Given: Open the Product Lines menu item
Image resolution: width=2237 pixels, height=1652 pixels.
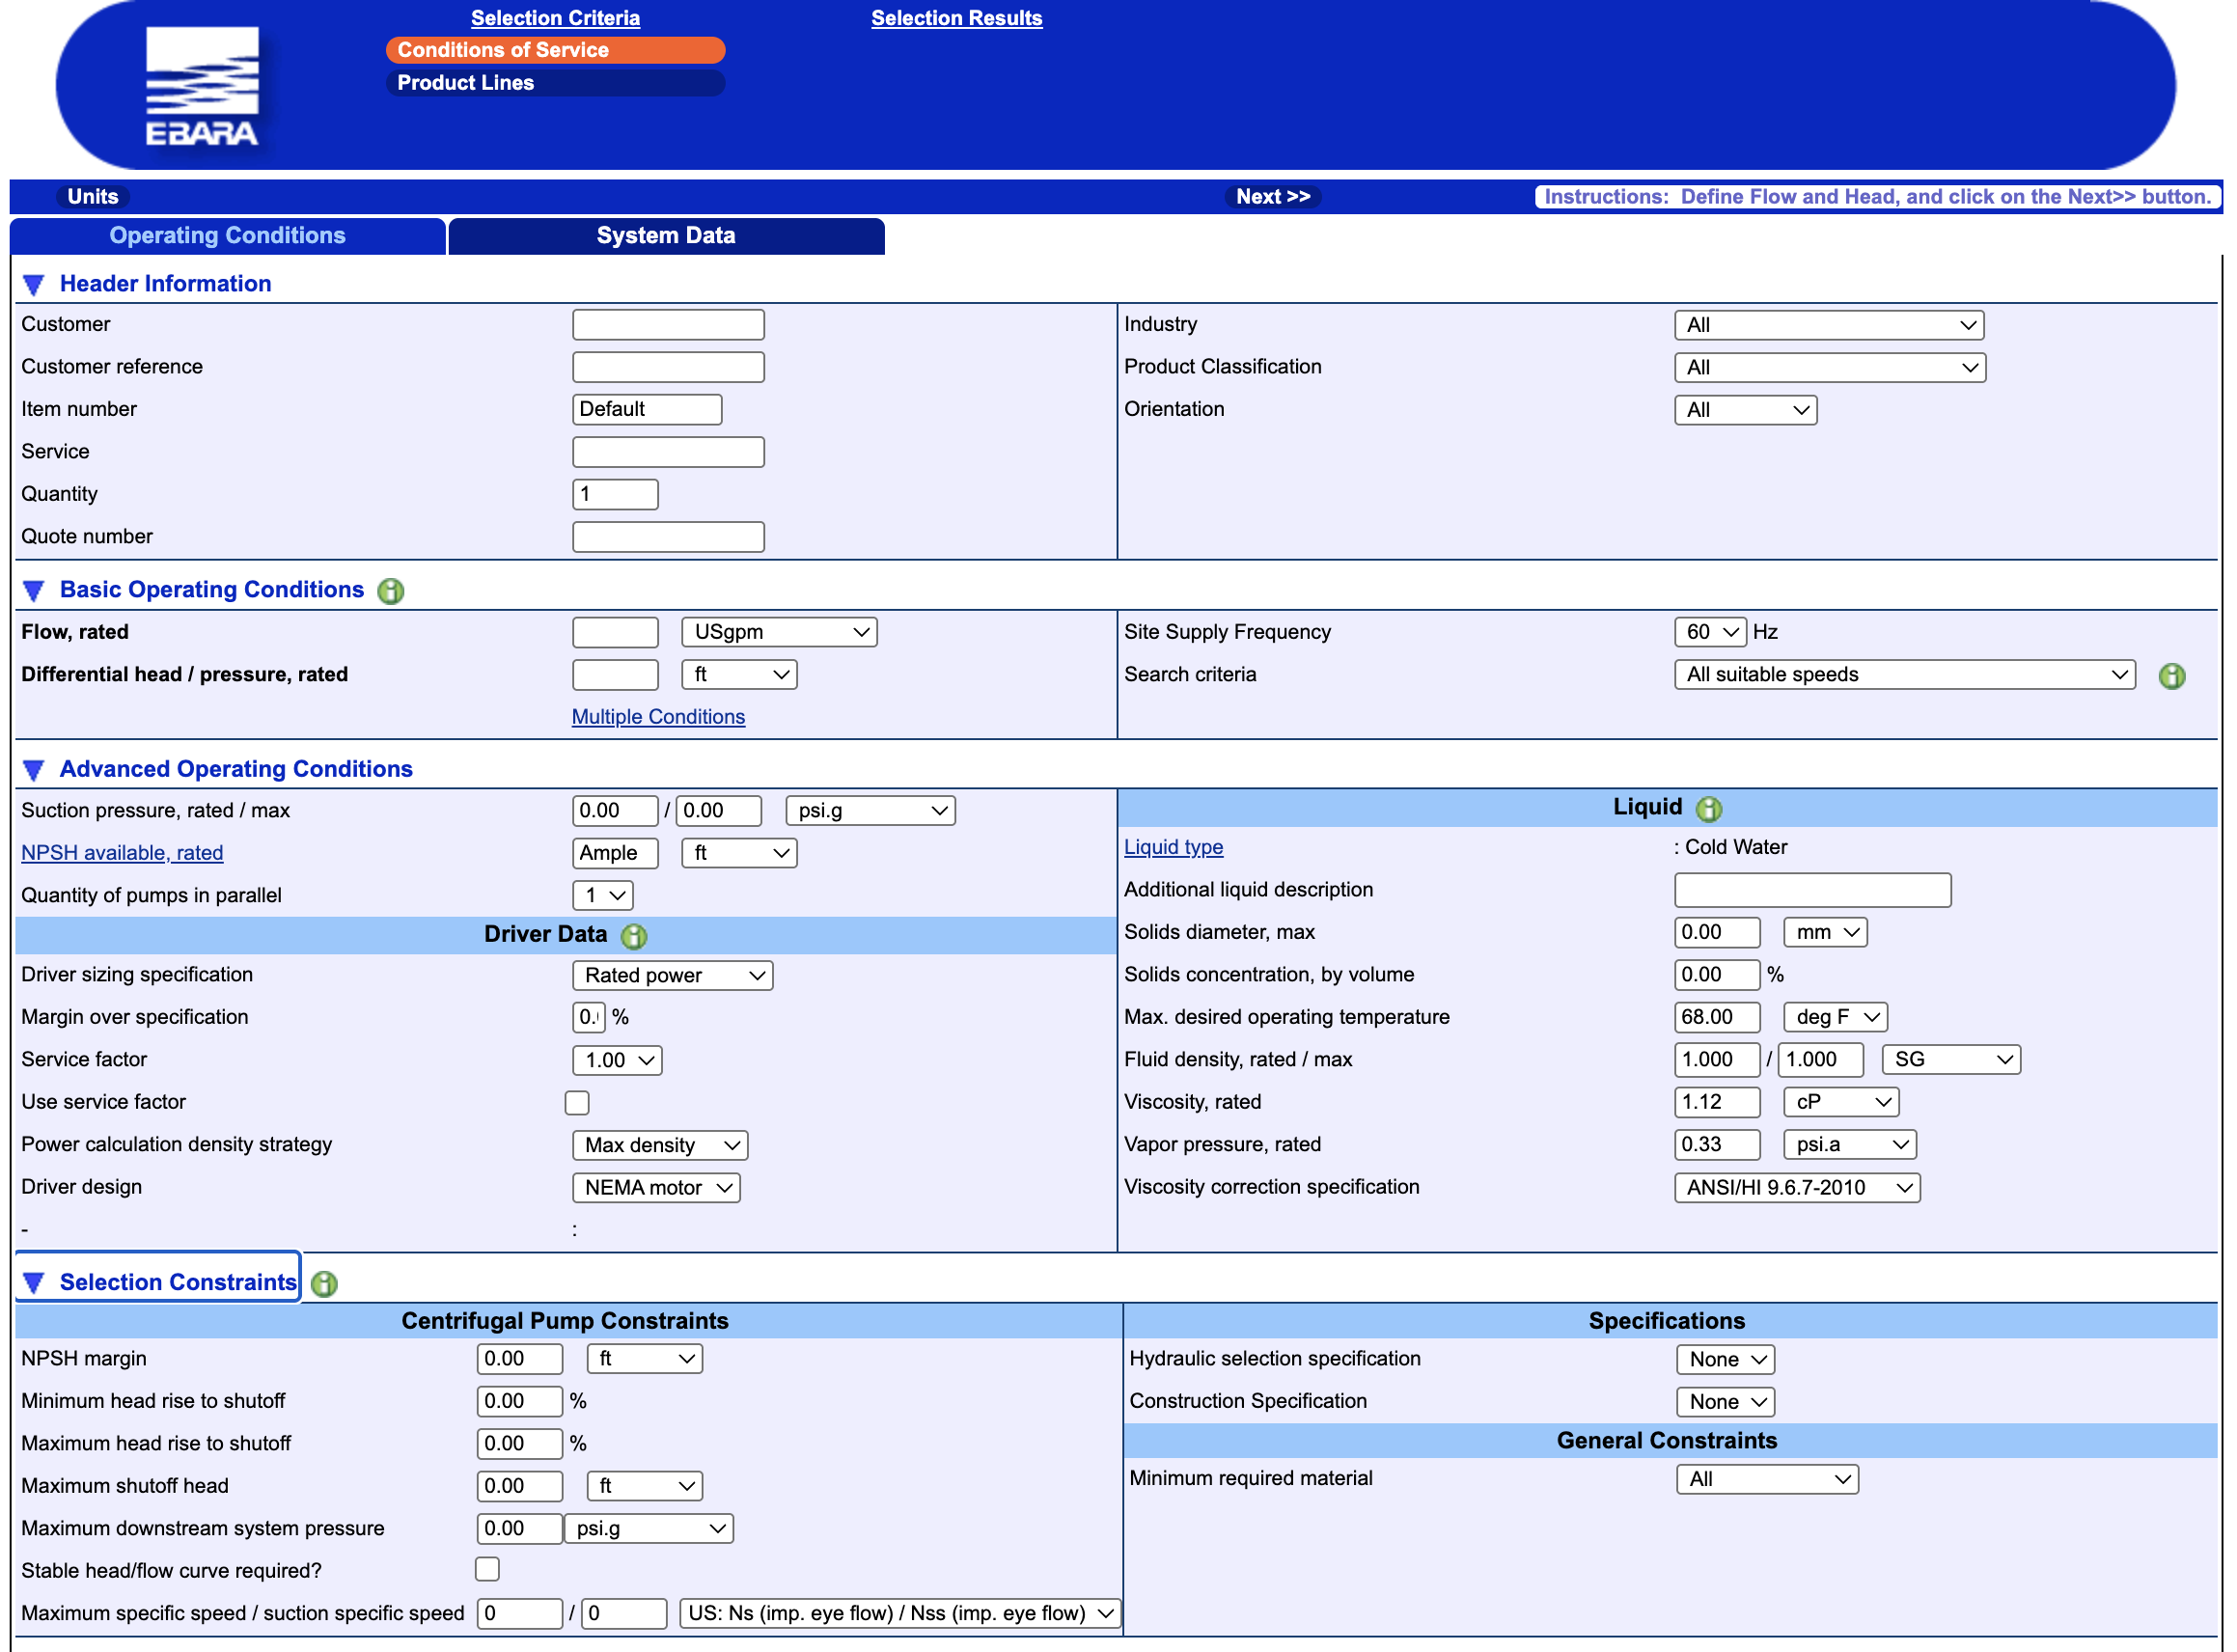Looking at the screenshot, I should click(x=555, y=83).
